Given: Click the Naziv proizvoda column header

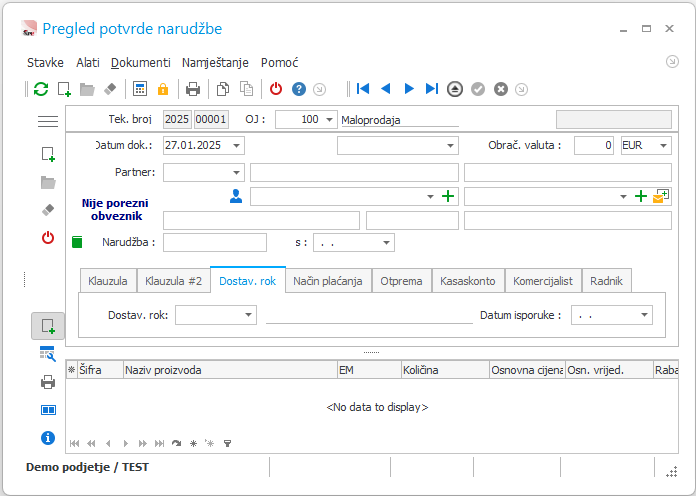Looking at the screenshot, I should (230, 370).
